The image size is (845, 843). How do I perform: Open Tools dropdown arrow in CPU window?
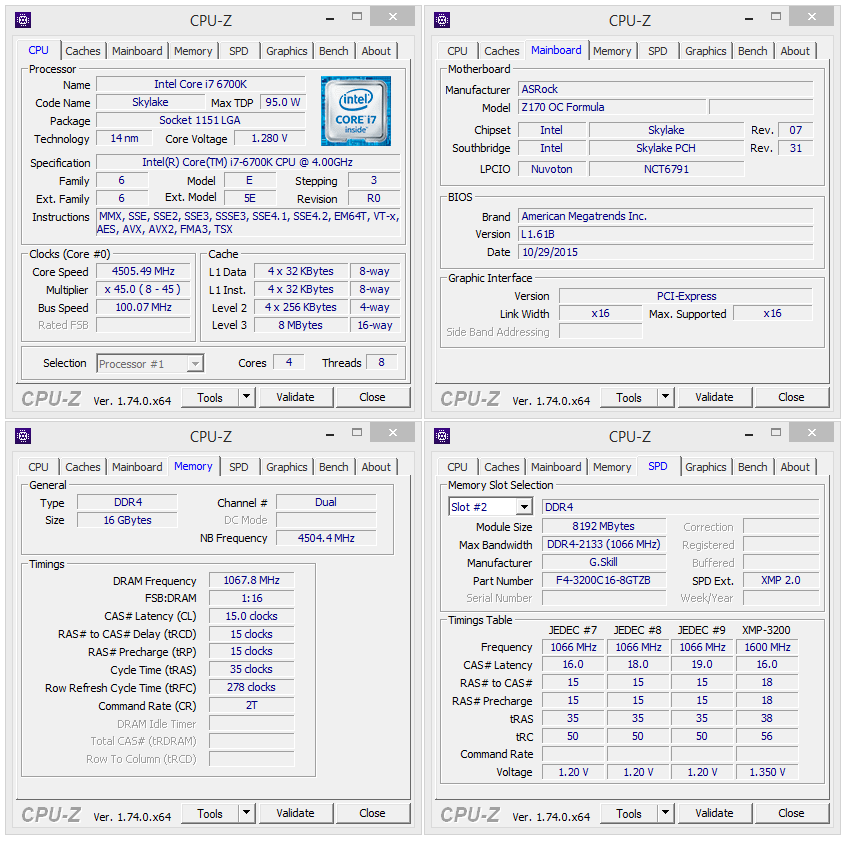246,397
